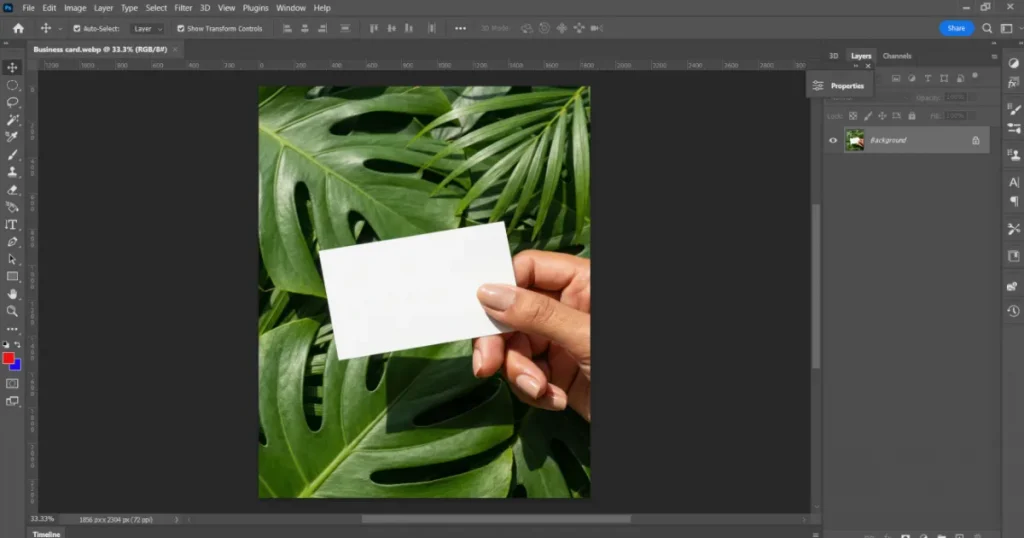Select the Zoom tool
This screenshot has height=538, width=1024.
12,311
